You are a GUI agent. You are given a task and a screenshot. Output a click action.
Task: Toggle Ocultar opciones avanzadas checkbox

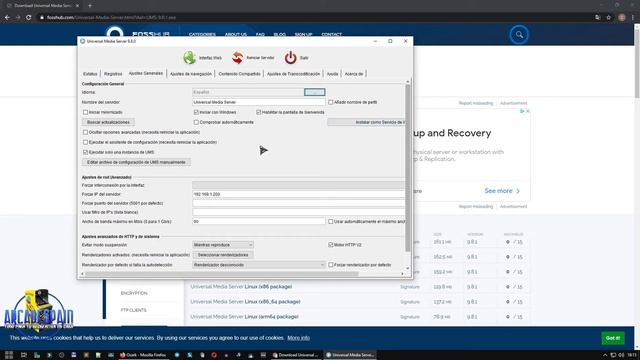coord(85,132)
